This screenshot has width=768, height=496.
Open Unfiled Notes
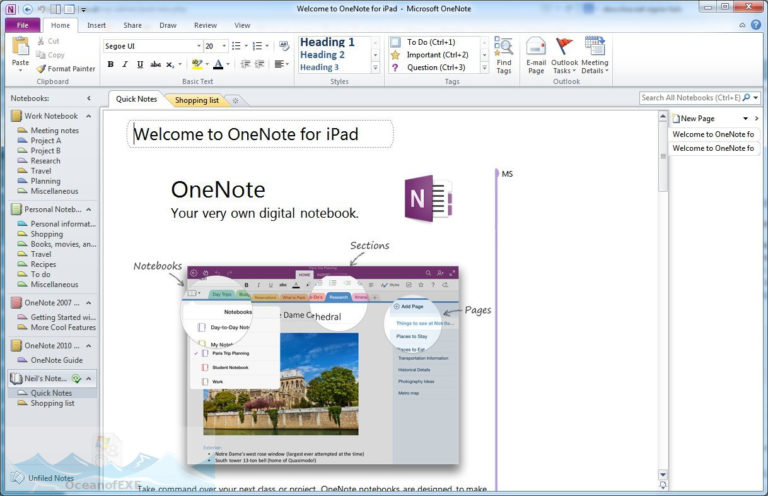click(x=51, y=478)
